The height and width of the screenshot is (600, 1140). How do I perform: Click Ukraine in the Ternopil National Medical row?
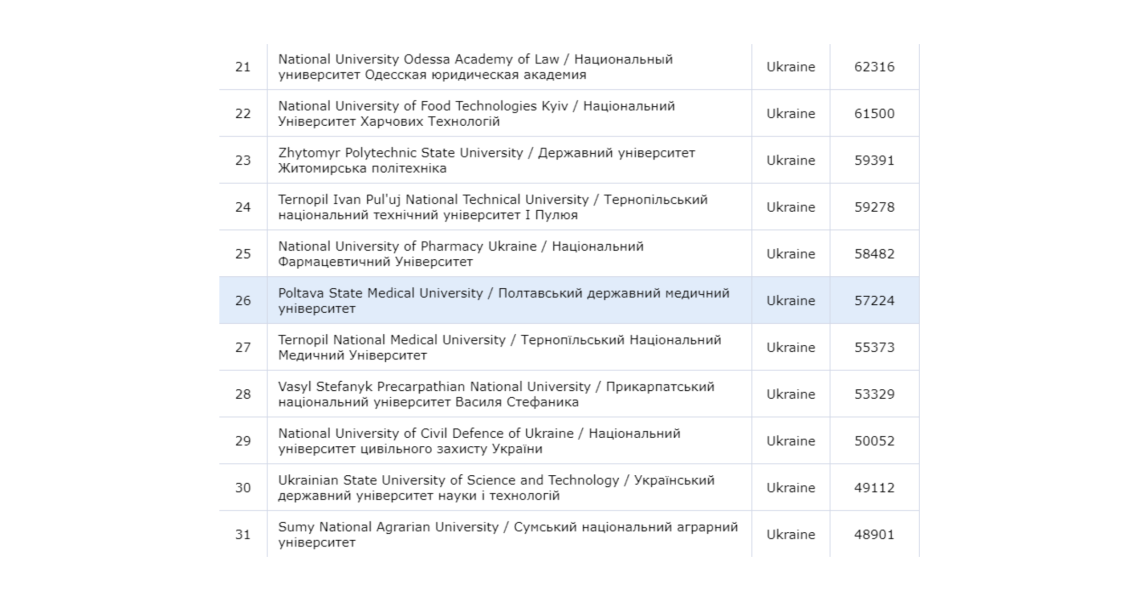click(790, 348)
